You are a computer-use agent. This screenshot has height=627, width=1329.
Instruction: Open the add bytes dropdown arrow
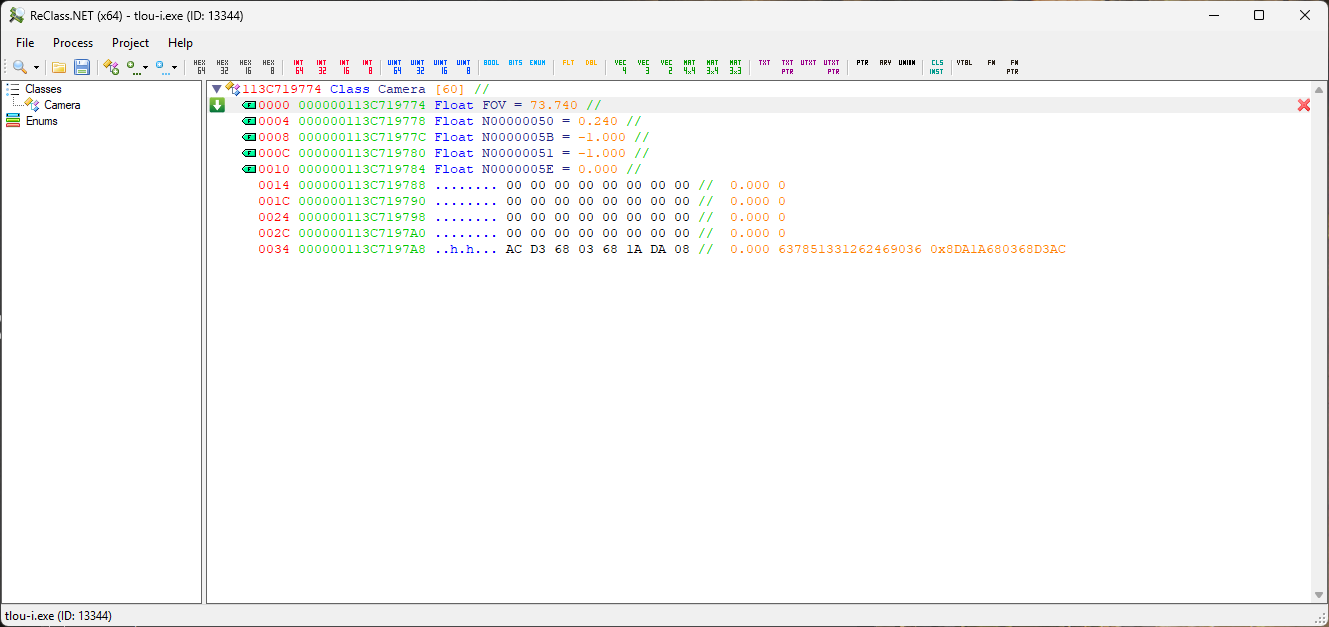pos(145,68)
